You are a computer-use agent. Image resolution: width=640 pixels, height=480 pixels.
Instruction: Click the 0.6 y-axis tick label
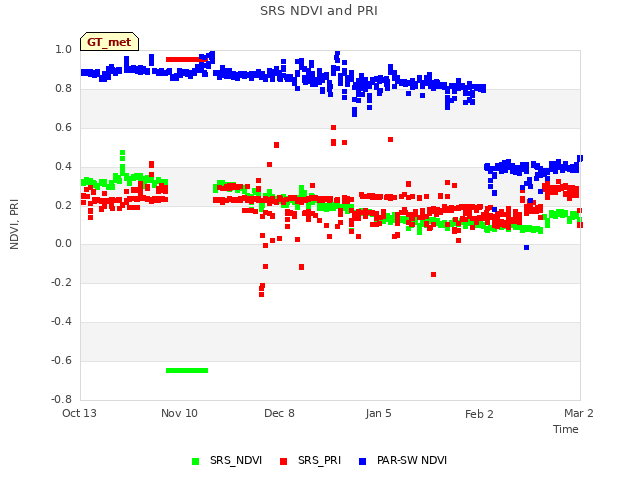coord(64,128)
